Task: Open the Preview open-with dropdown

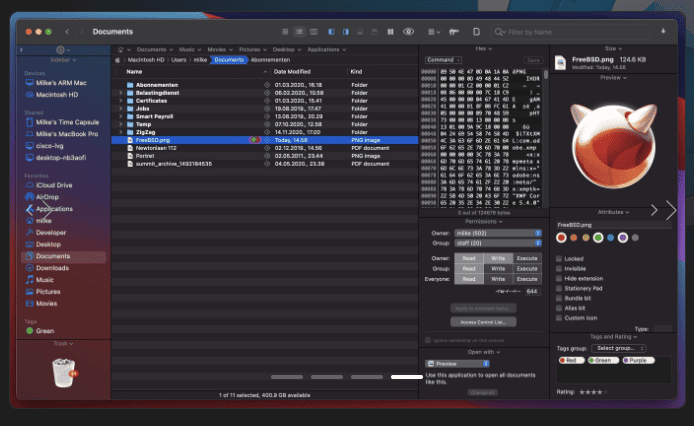Action: point(457,364)
